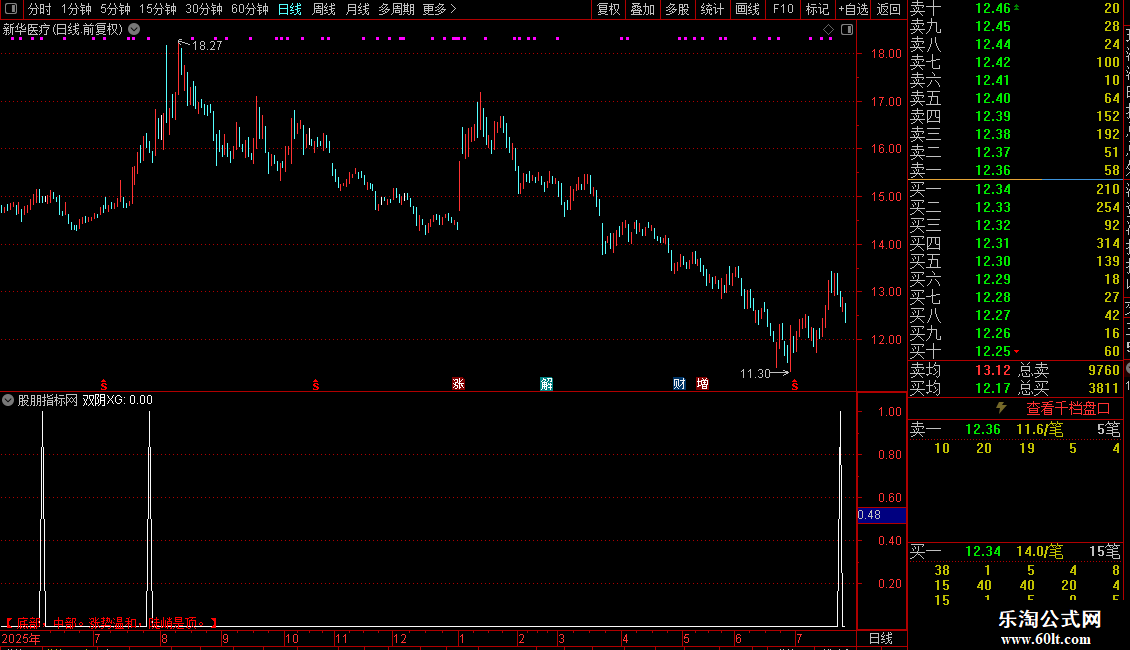Expand the 更多 more periods menu
Viewport: 1130px width, 650px height.
440,9
